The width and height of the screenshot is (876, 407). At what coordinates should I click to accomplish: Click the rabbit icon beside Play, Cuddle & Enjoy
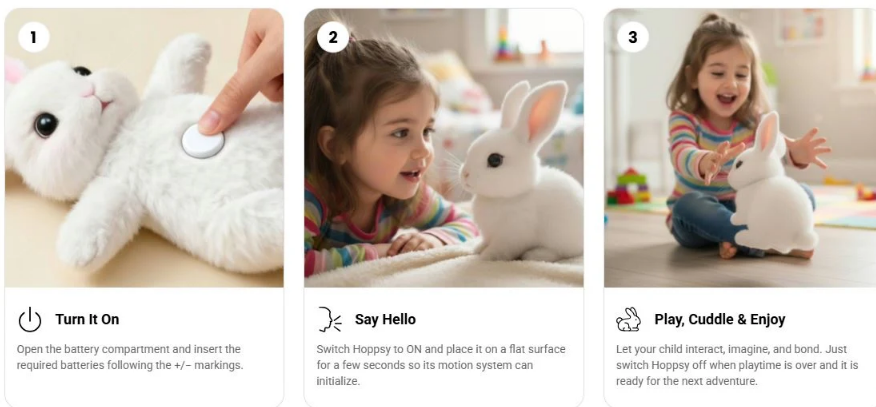(x=629, y=319)
